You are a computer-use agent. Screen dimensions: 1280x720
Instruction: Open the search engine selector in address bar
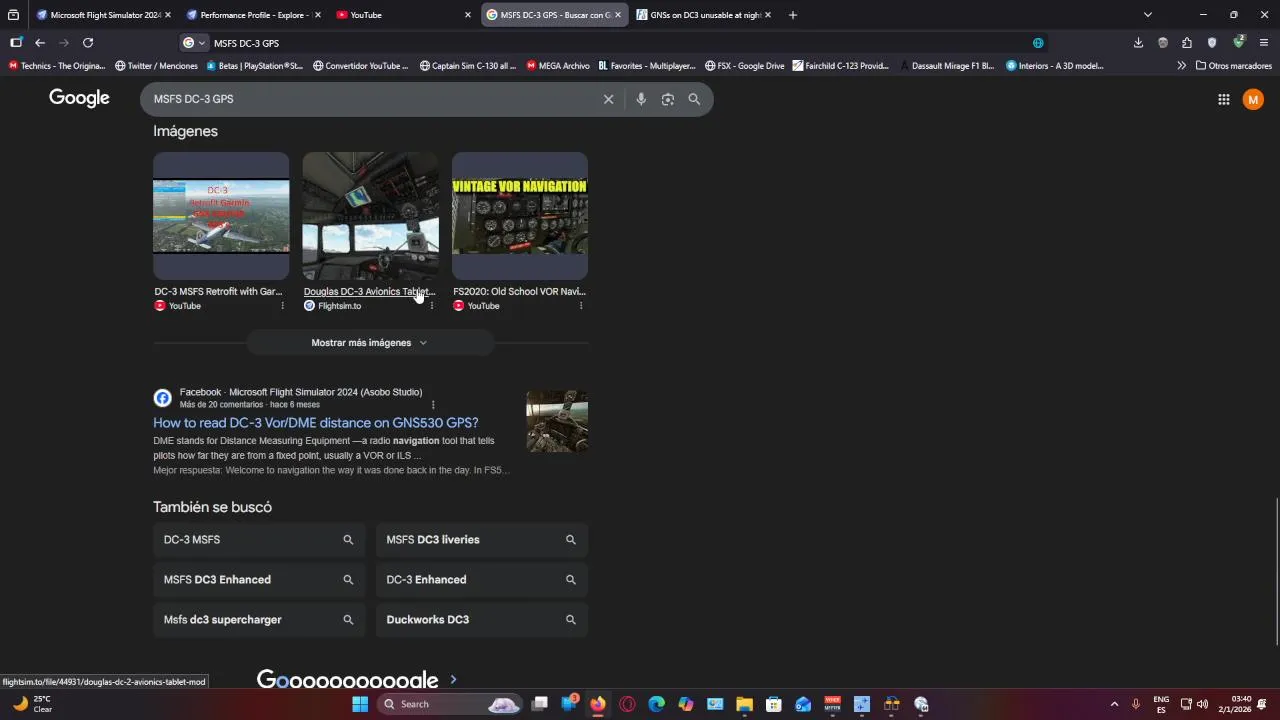click(194, 43)
